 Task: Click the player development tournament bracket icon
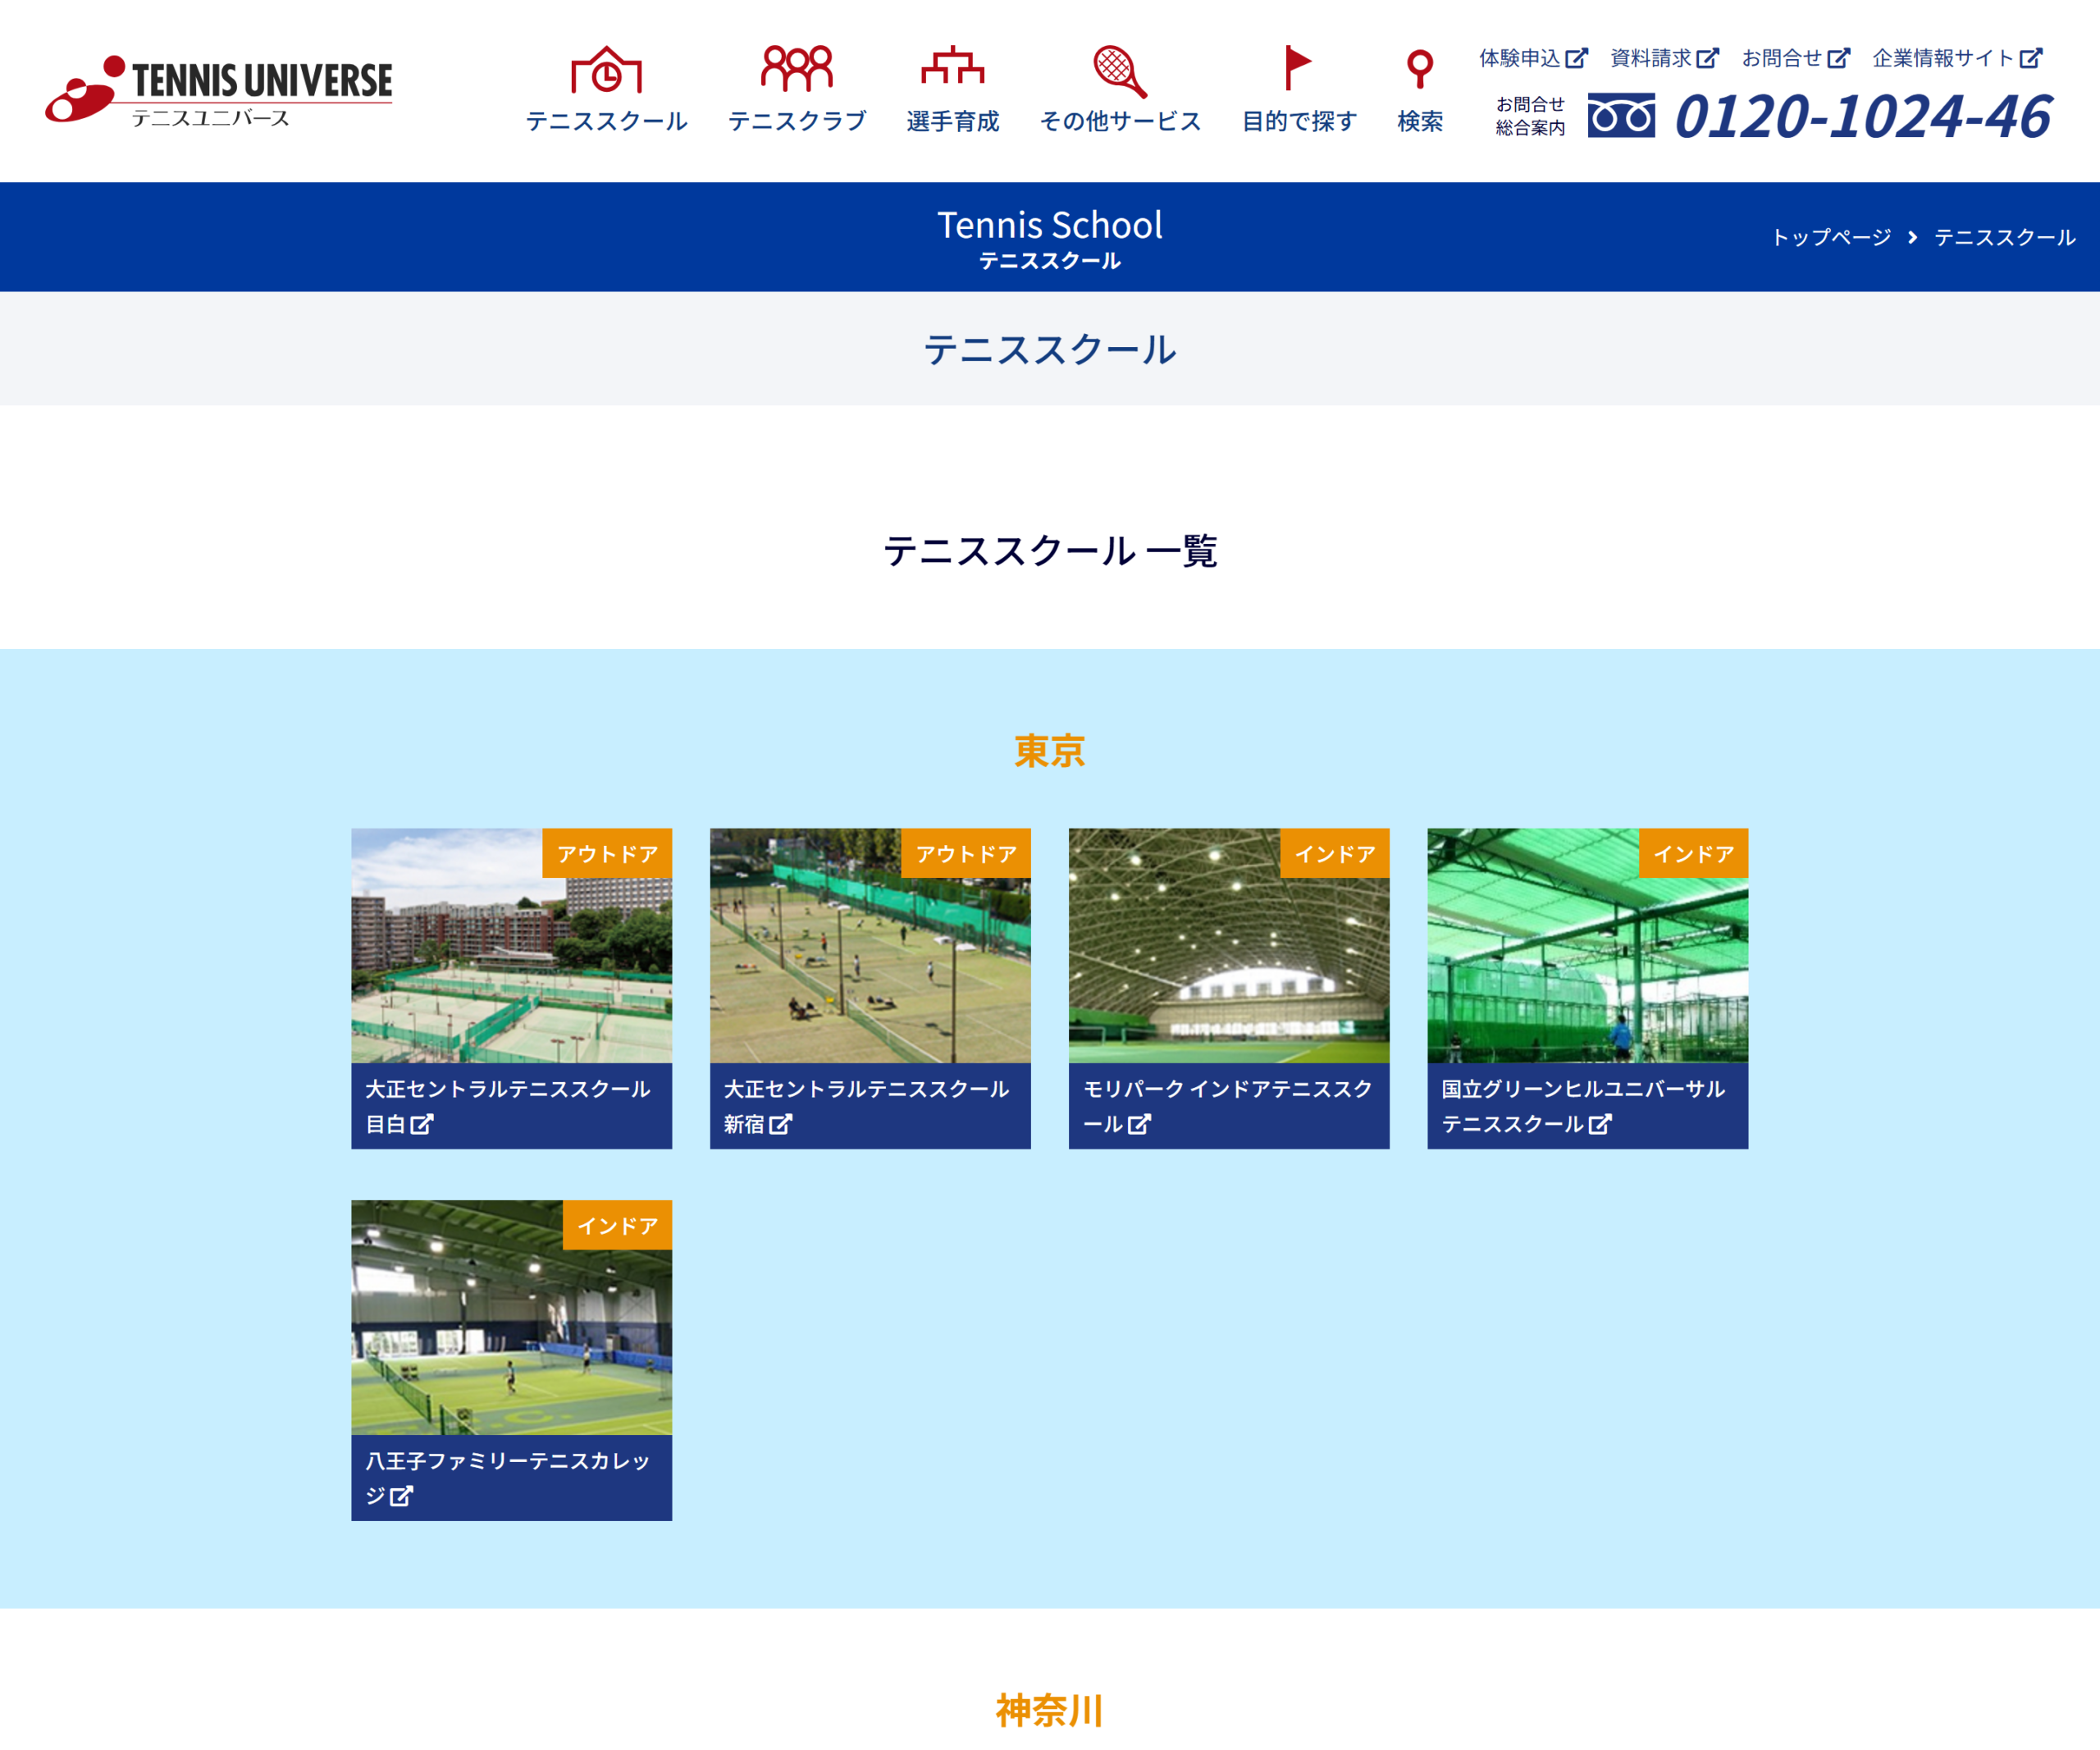pos(952,66)
